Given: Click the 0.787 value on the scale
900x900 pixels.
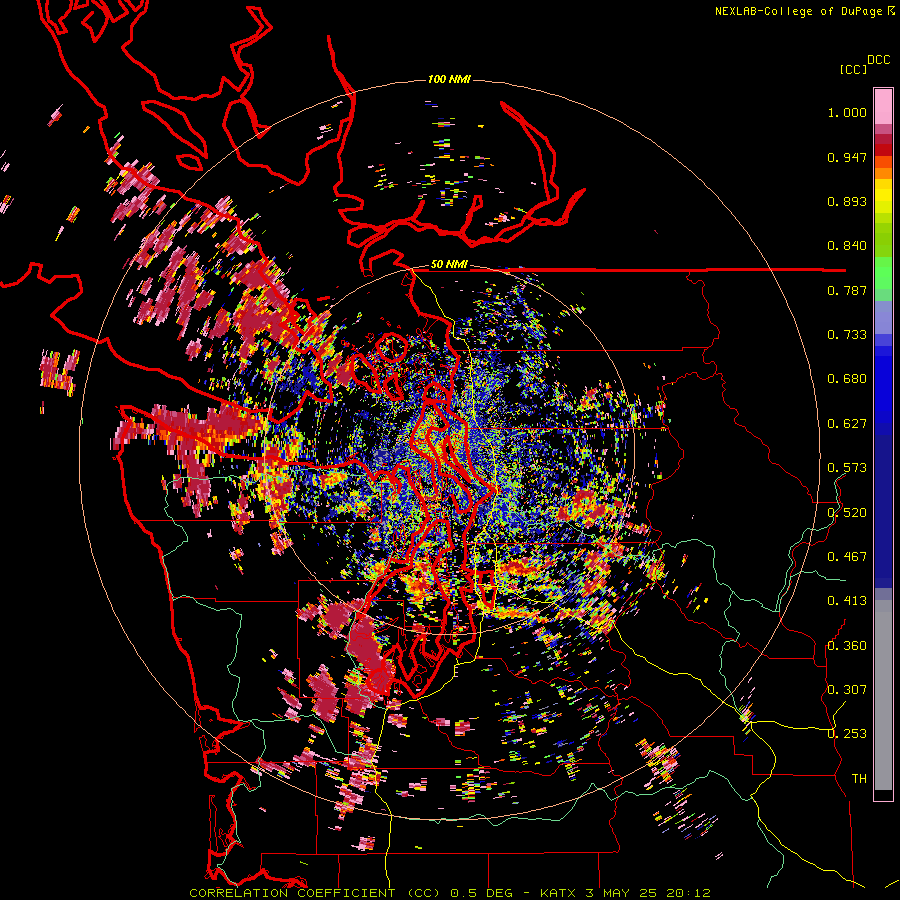Looking at the screenshot, I should coord(847,290).
